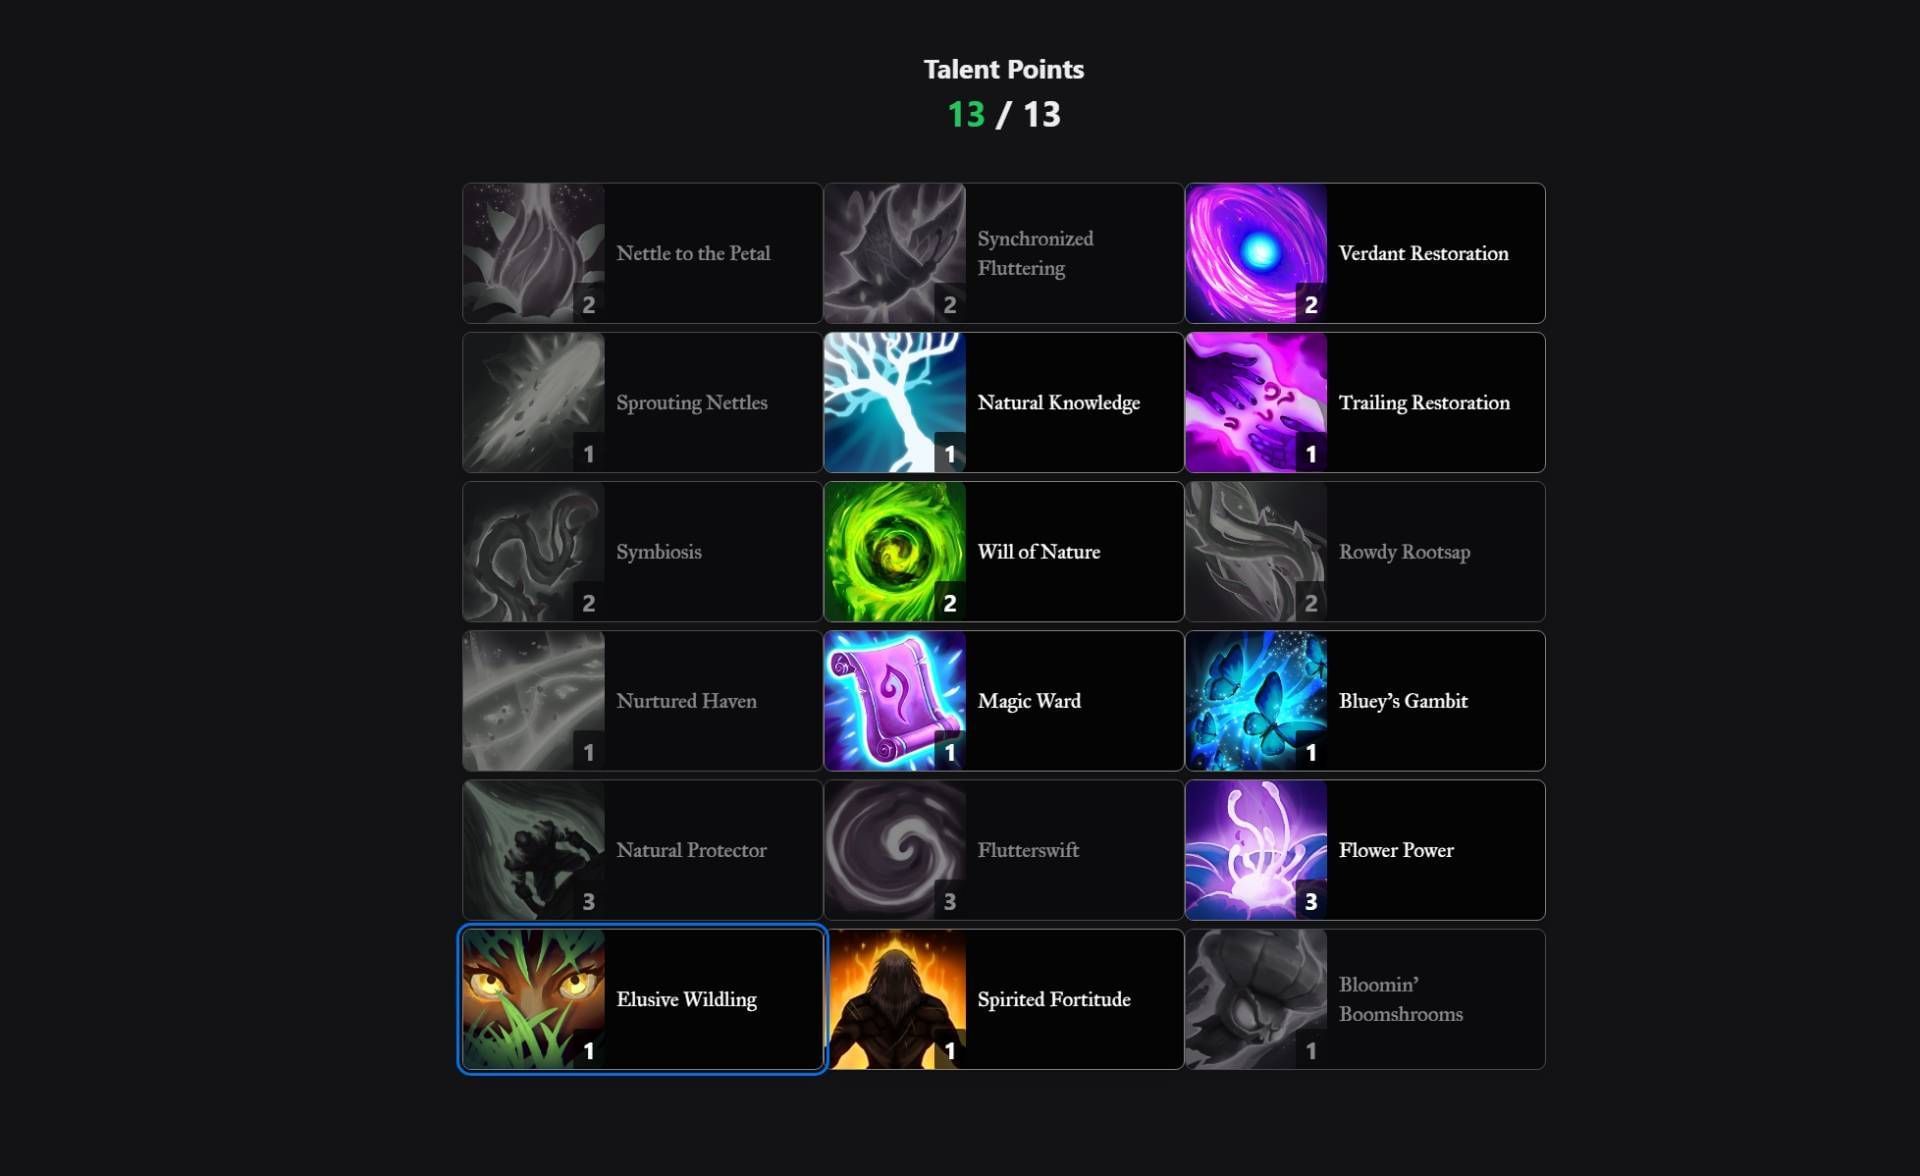Click the Bluey's Gambit butterflies icon

1256,700
